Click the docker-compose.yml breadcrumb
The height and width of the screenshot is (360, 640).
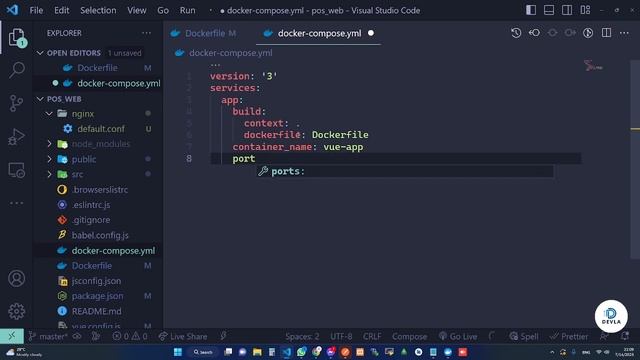coord(231,53)
